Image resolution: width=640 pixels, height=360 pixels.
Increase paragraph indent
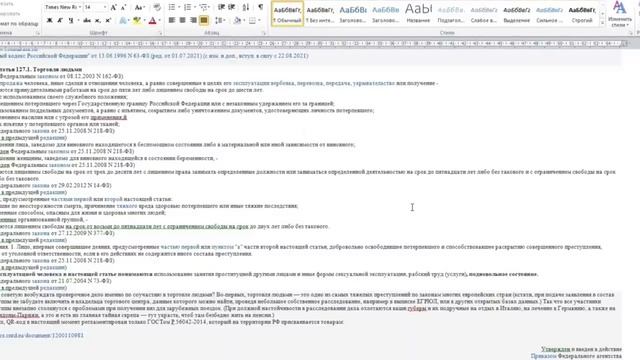click(231, 7)
